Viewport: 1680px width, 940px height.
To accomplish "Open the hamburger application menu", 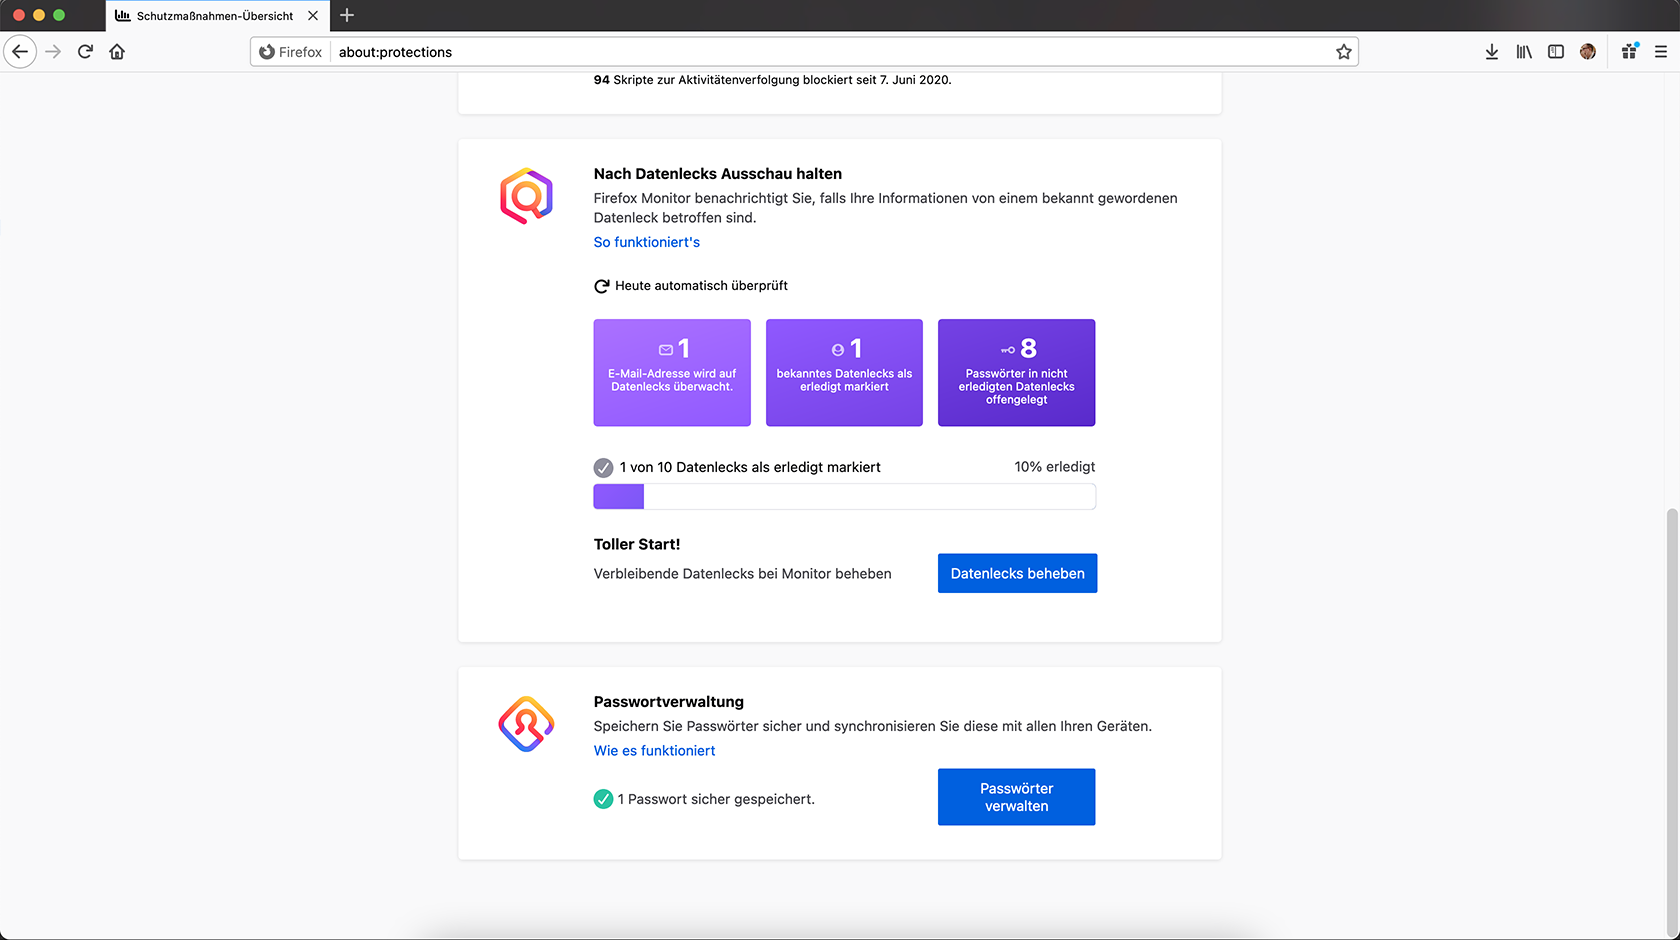I will pyautogui.click(x=1661, y=52).
